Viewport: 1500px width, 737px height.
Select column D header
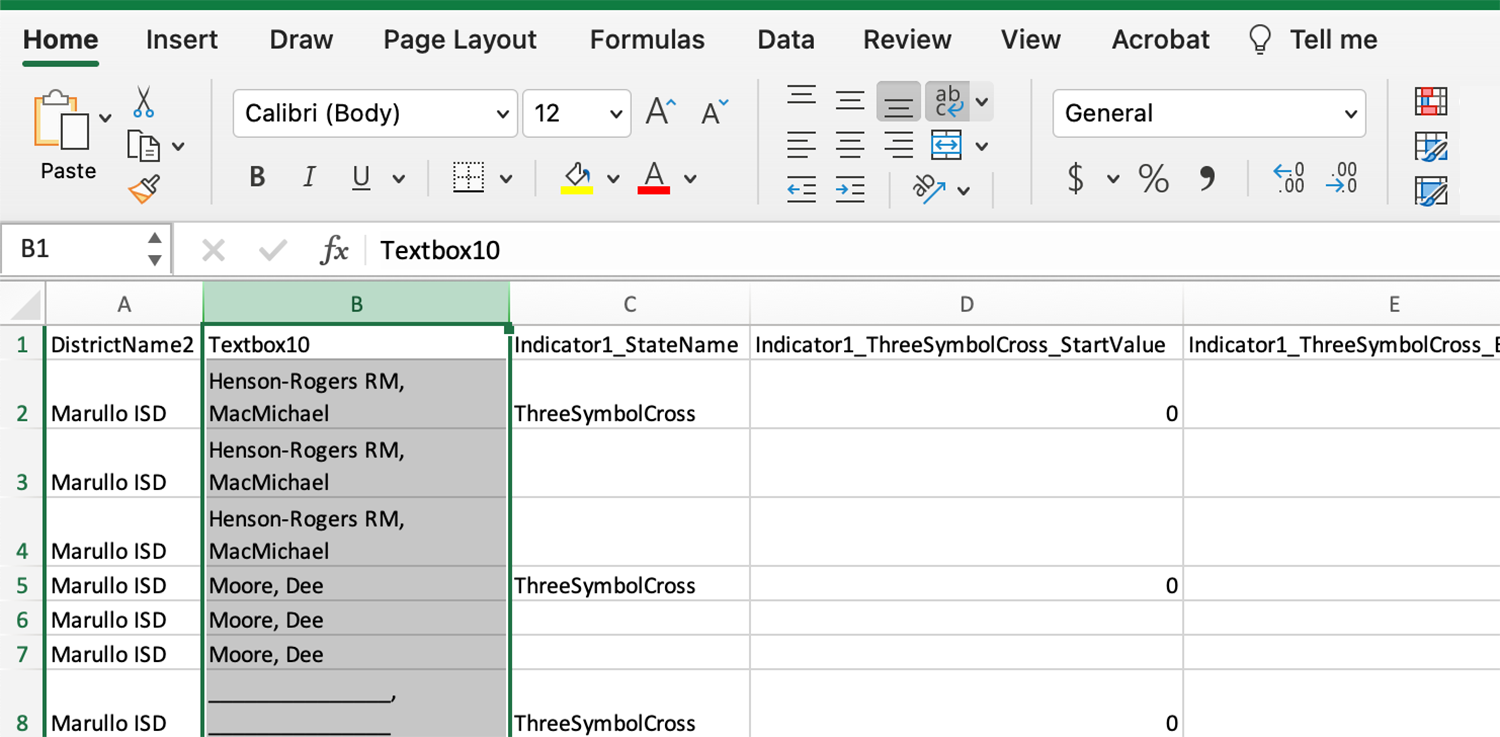coord(966,305)
